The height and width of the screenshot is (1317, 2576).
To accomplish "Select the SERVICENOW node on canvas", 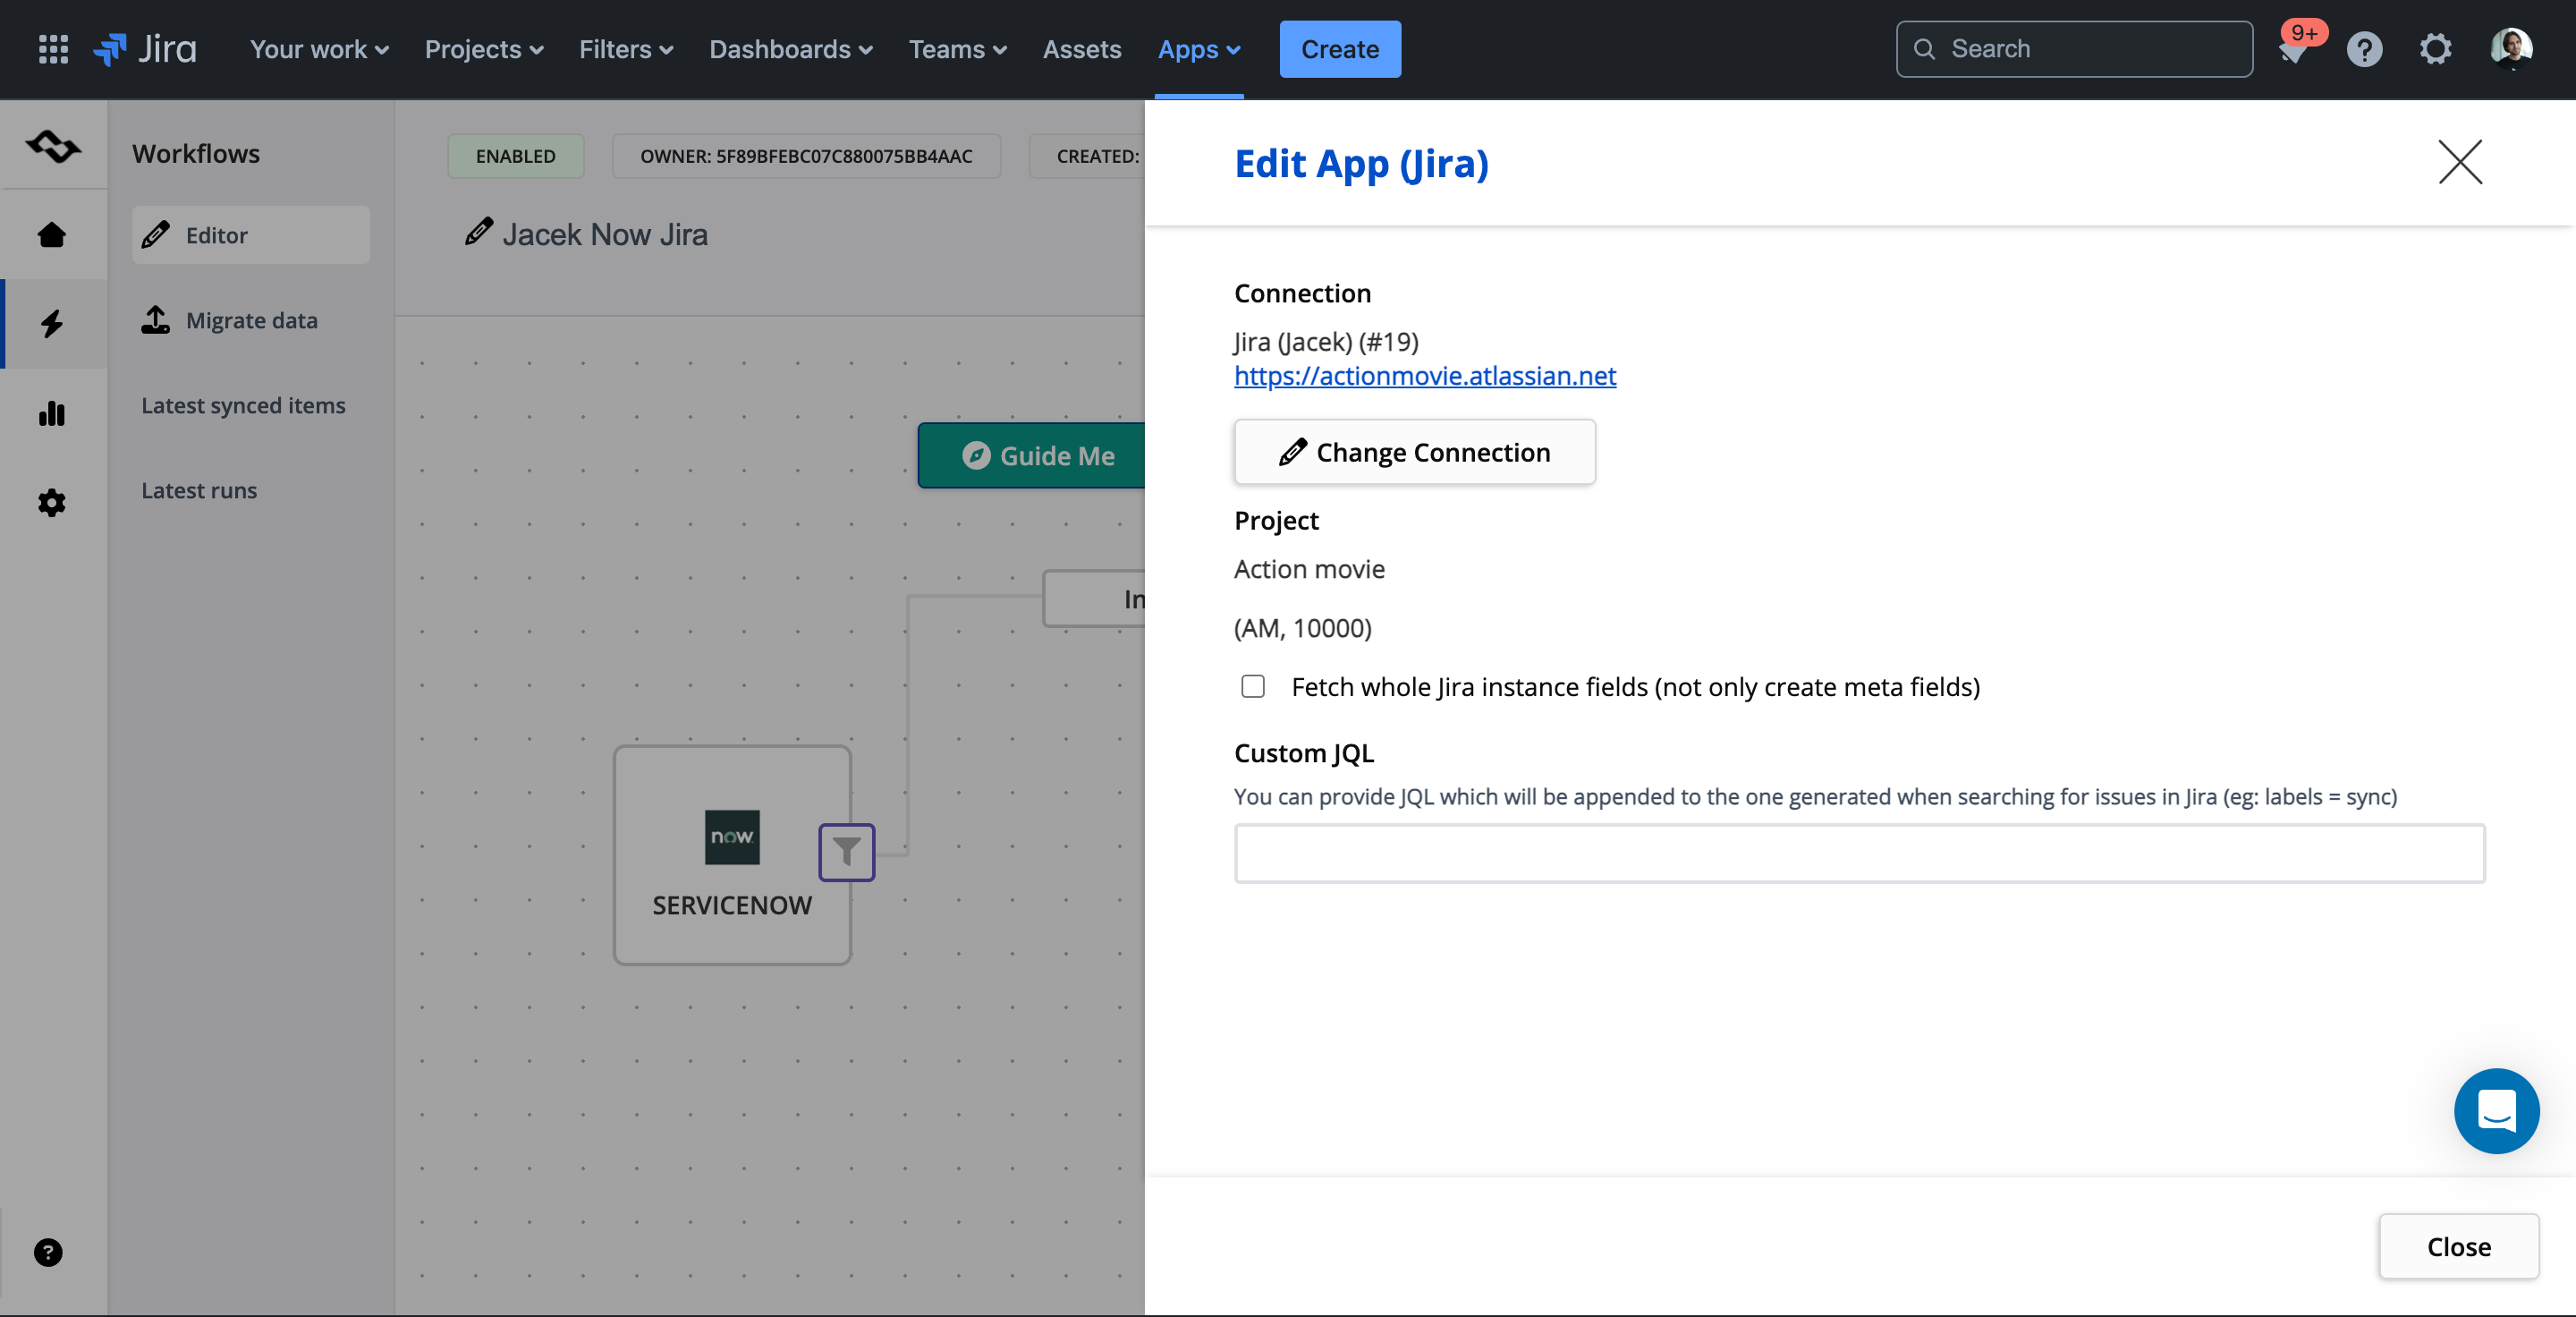I will (732, 855).
